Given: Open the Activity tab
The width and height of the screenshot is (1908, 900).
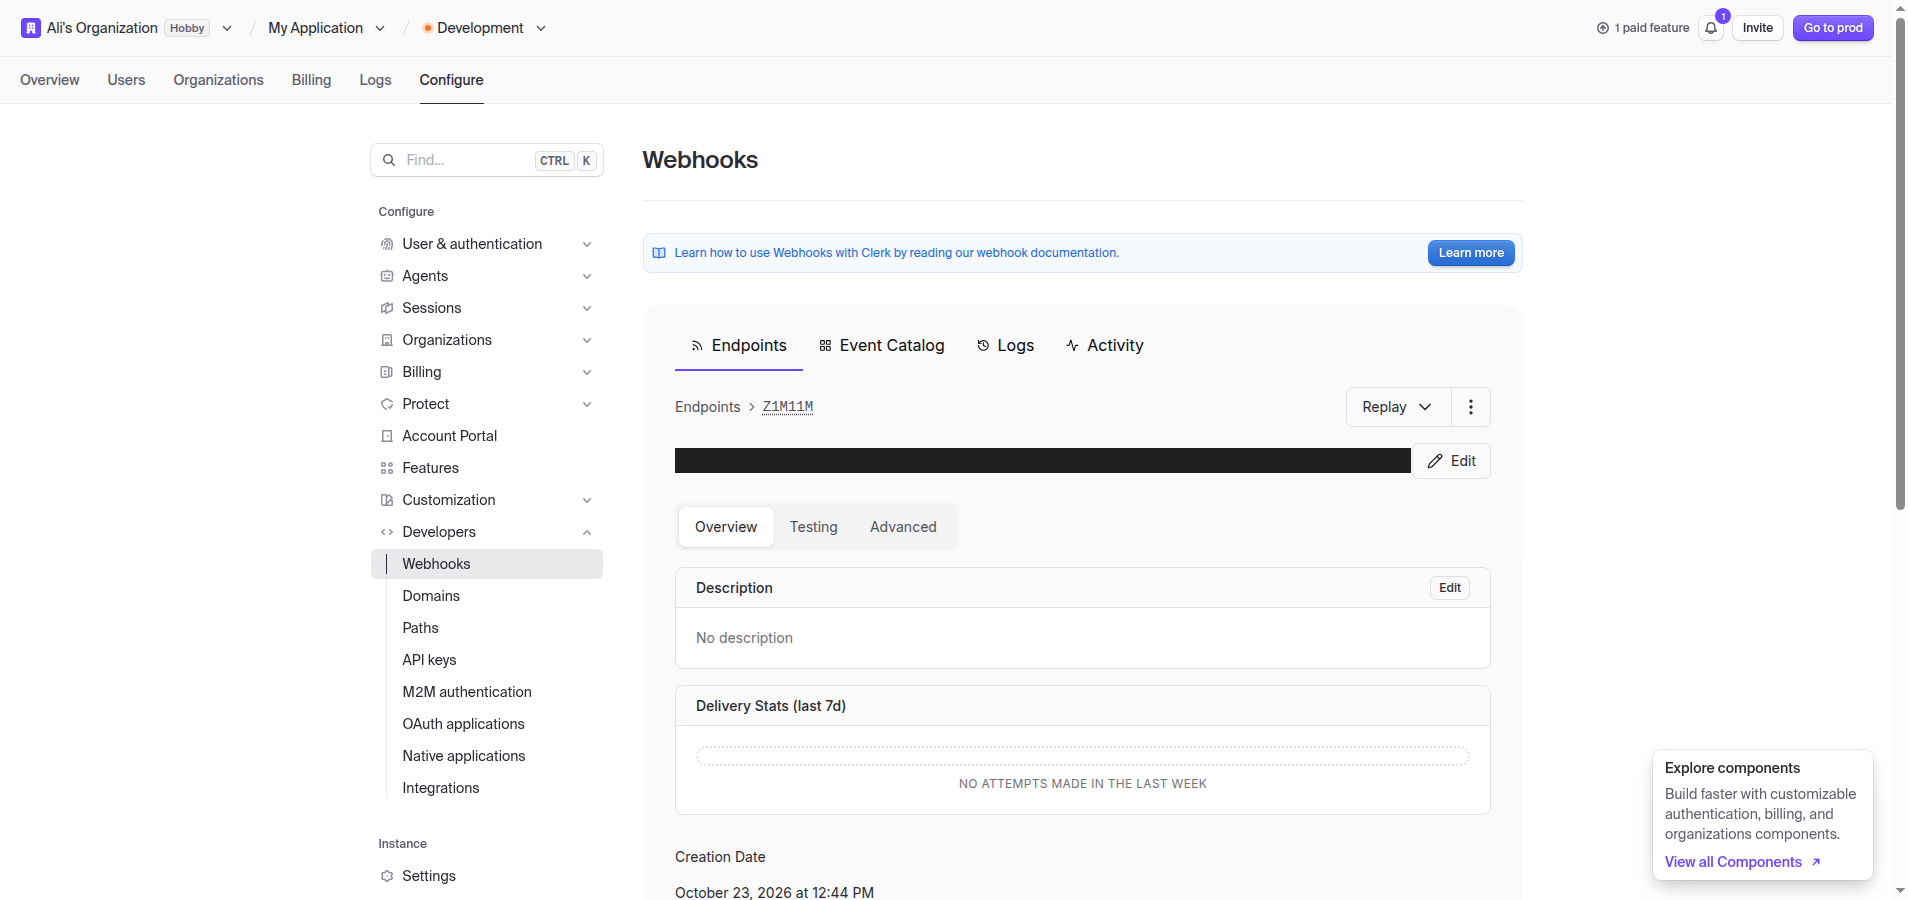Looking at the screenshot, I should point(1104,345).
